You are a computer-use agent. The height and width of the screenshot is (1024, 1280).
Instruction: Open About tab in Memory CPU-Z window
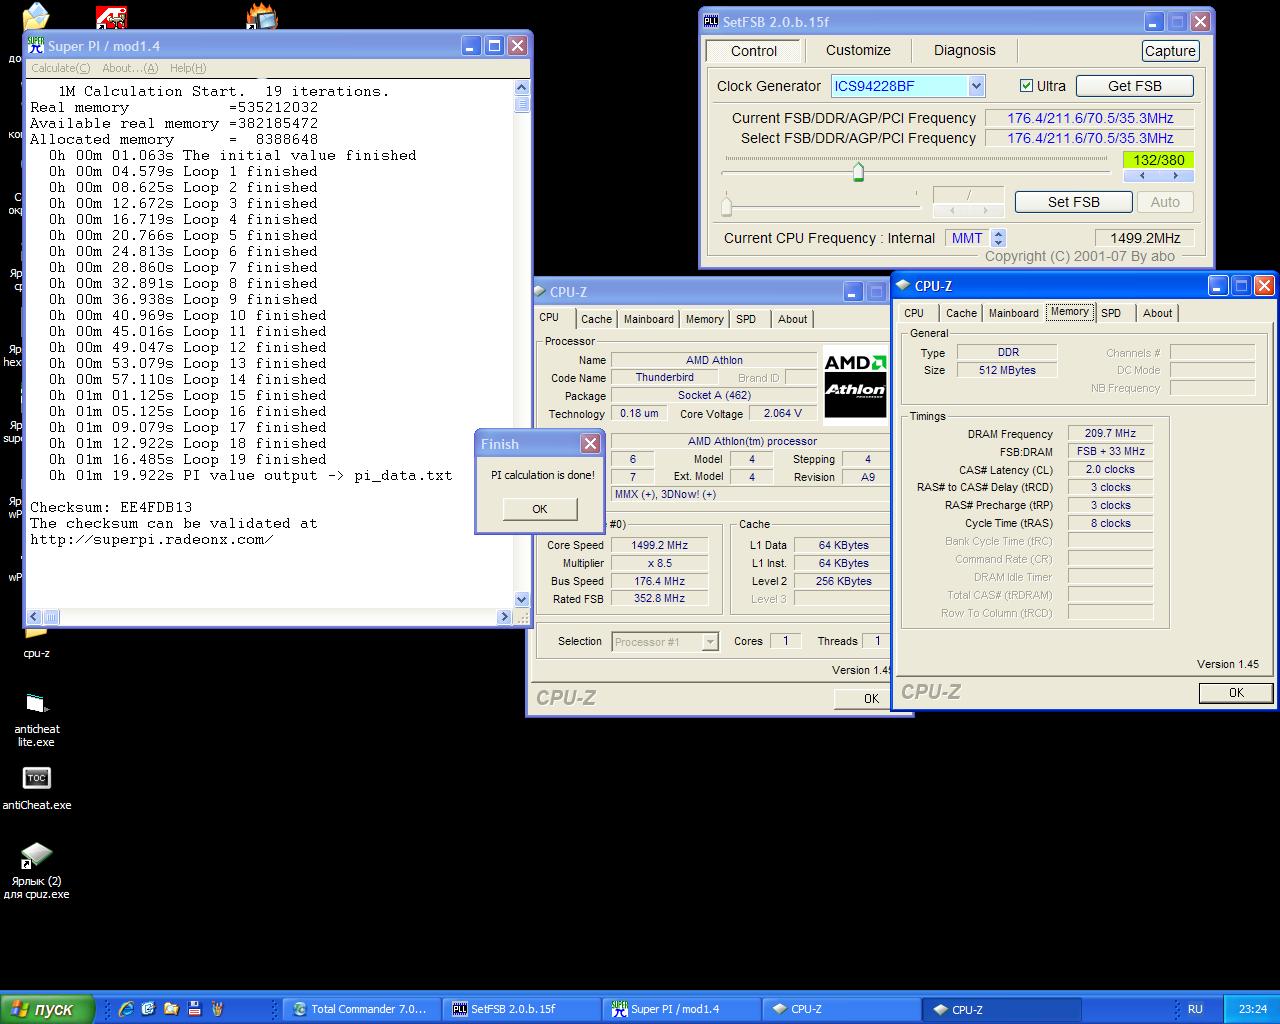pyautogui.click(x=1157, y=313)
